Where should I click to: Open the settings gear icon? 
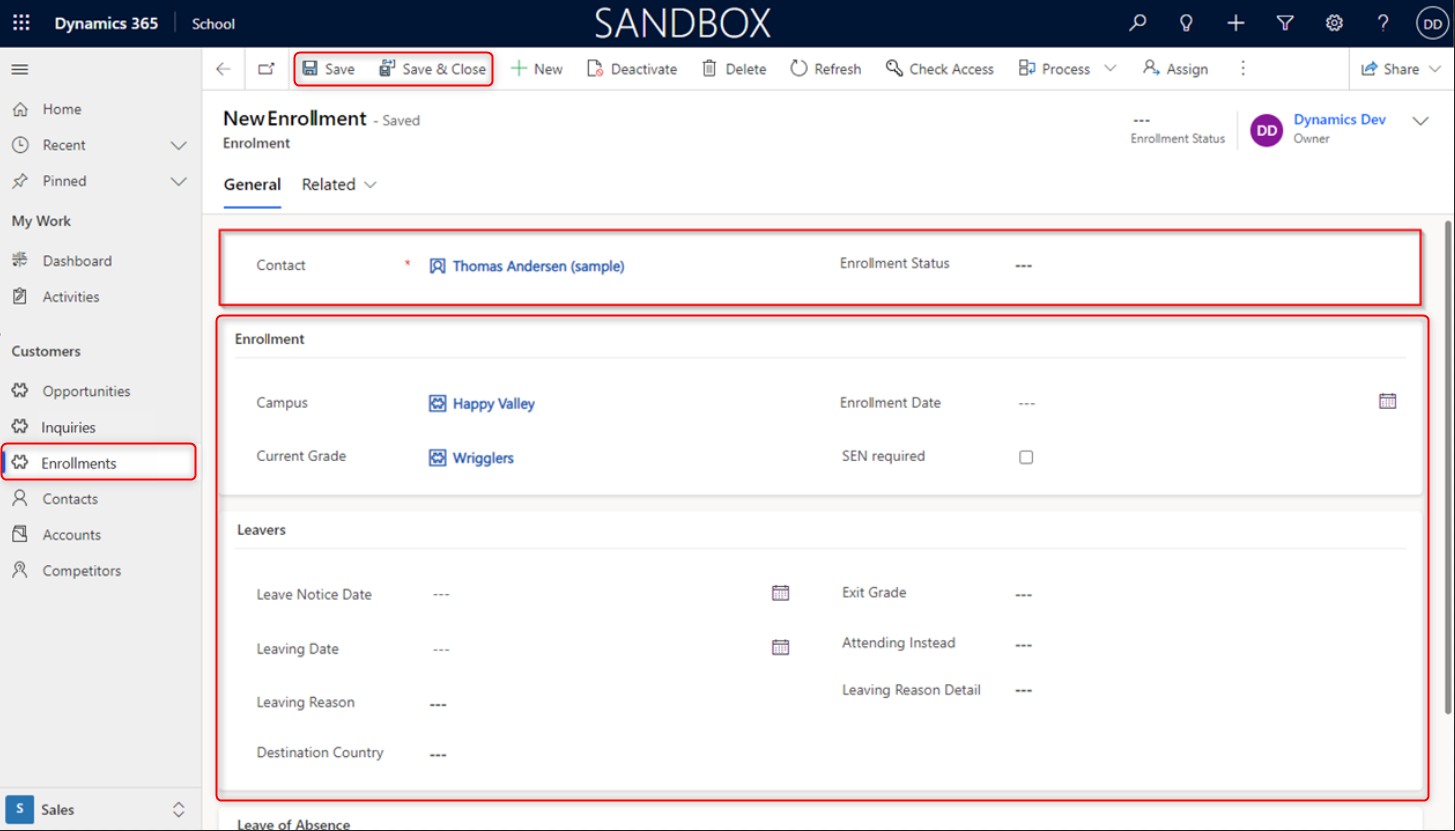tap(1334, 23)
